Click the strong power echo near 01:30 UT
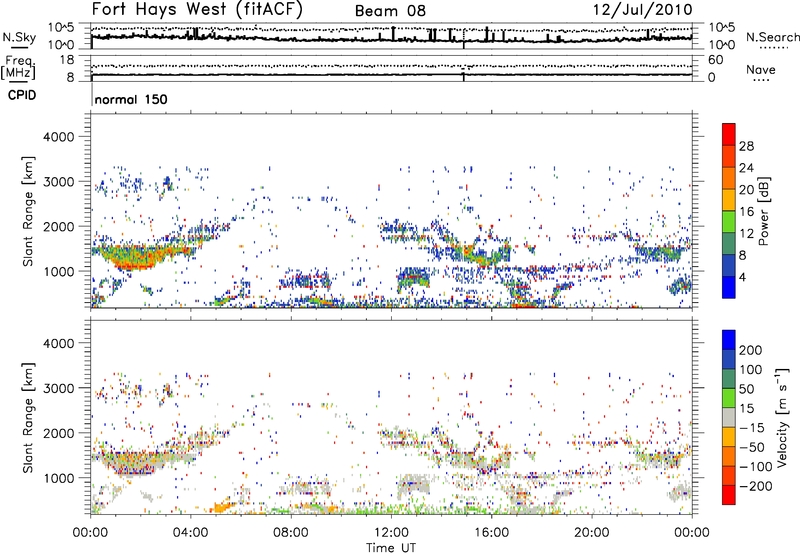 click(x=135, y=258)
